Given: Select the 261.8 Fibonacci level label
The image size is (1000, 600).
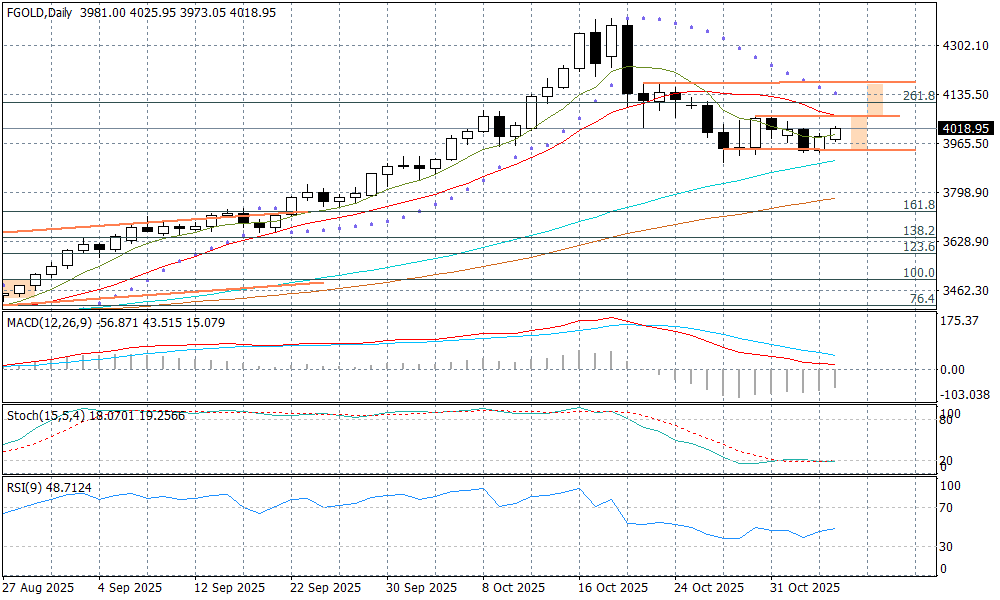Looking at the screenshot, I should coord(918,96).
